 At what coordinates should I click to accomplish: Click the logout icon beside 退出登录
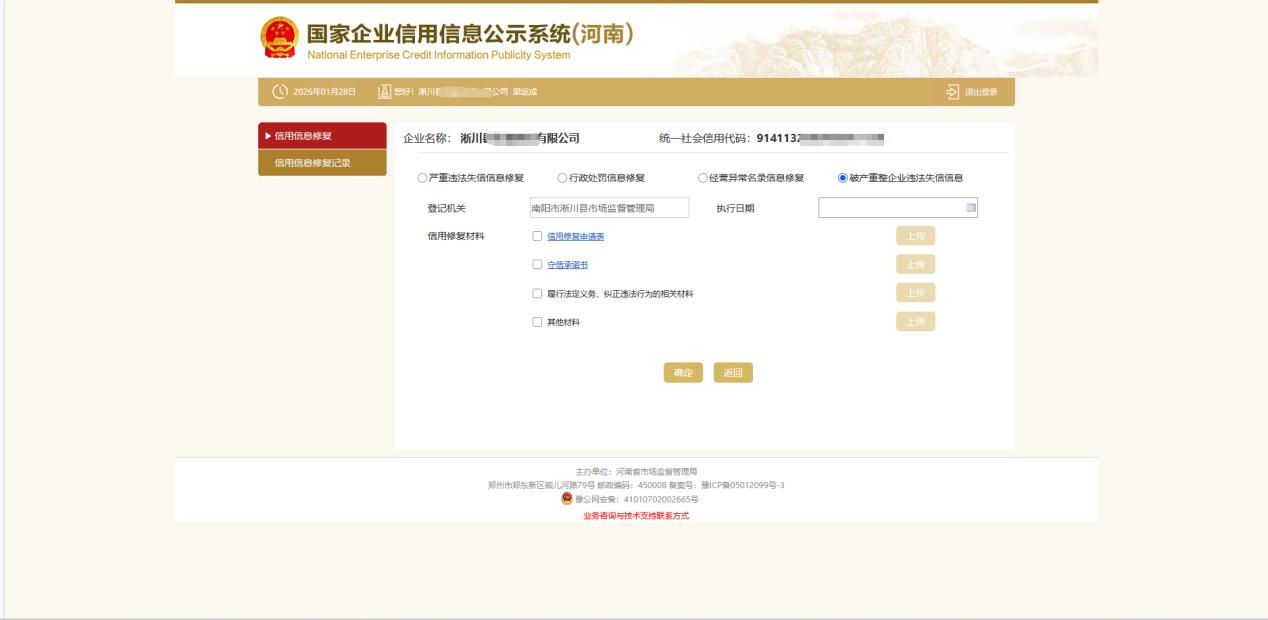click(x=952, y=92)
